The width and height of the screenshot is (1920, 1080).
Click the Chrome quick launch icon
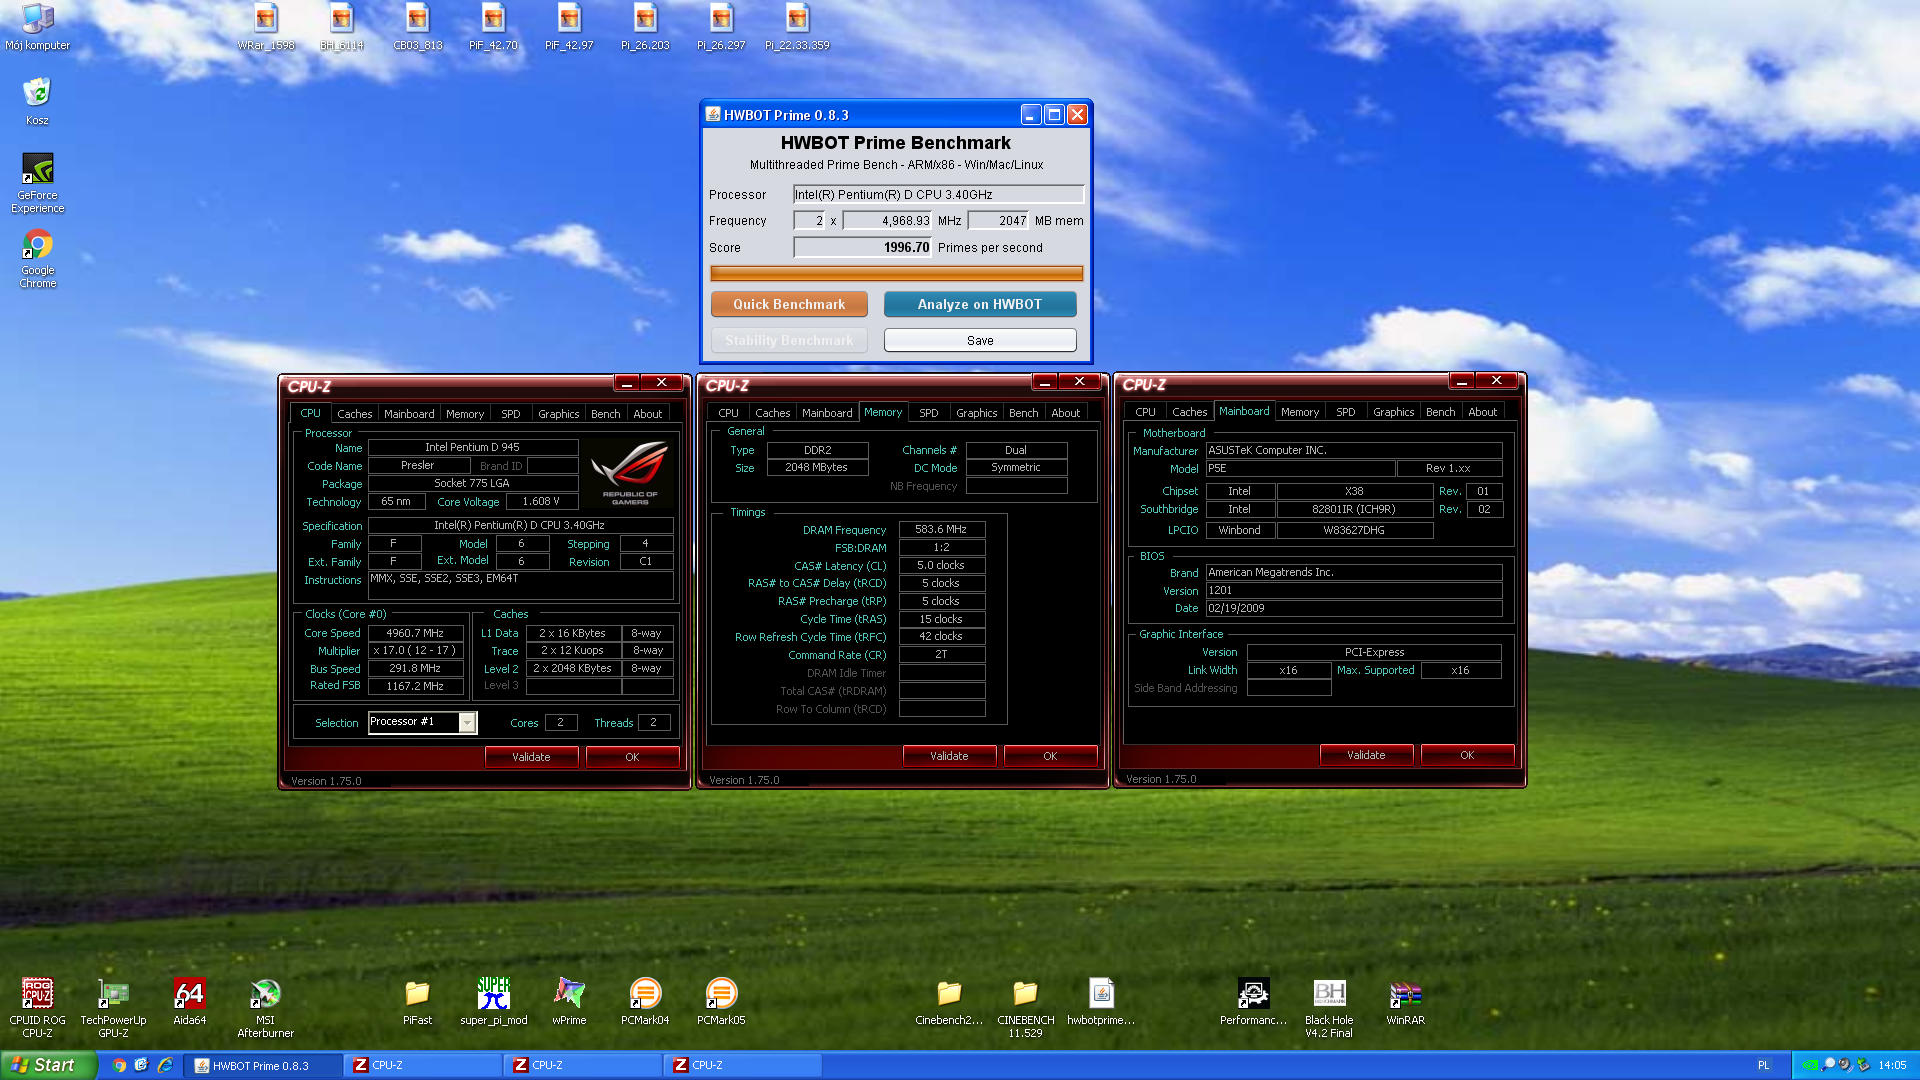coord(120,1065)
